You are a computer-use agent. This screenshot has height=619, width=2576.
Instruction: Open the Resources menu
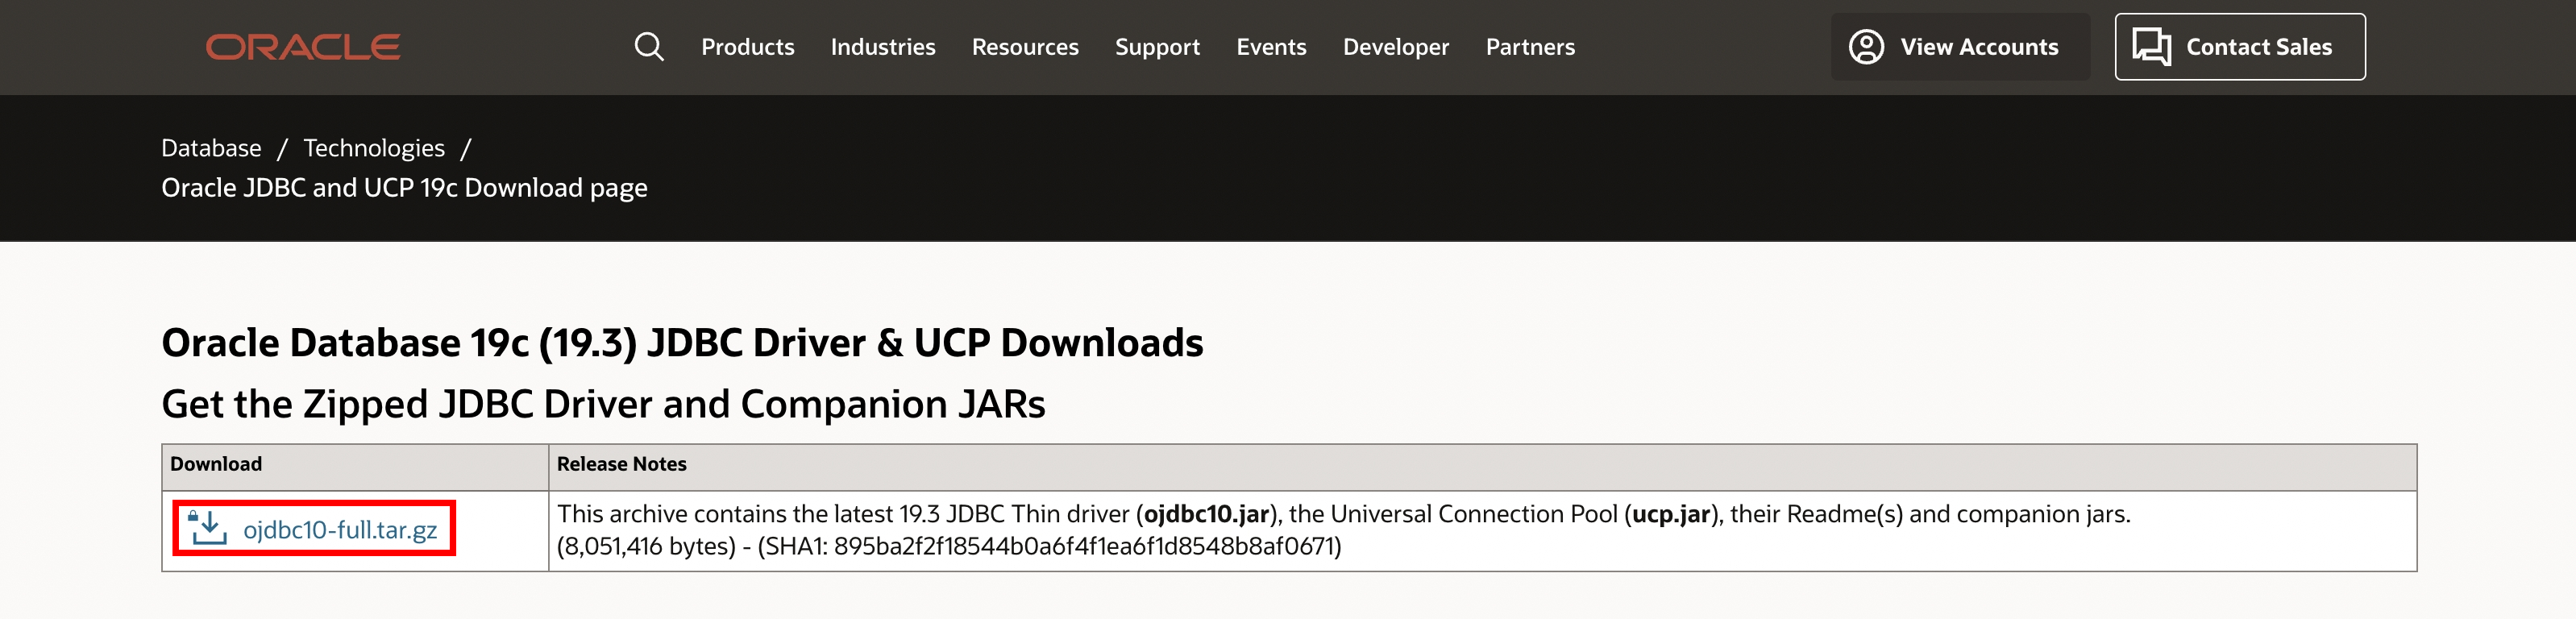(1025, 47)
